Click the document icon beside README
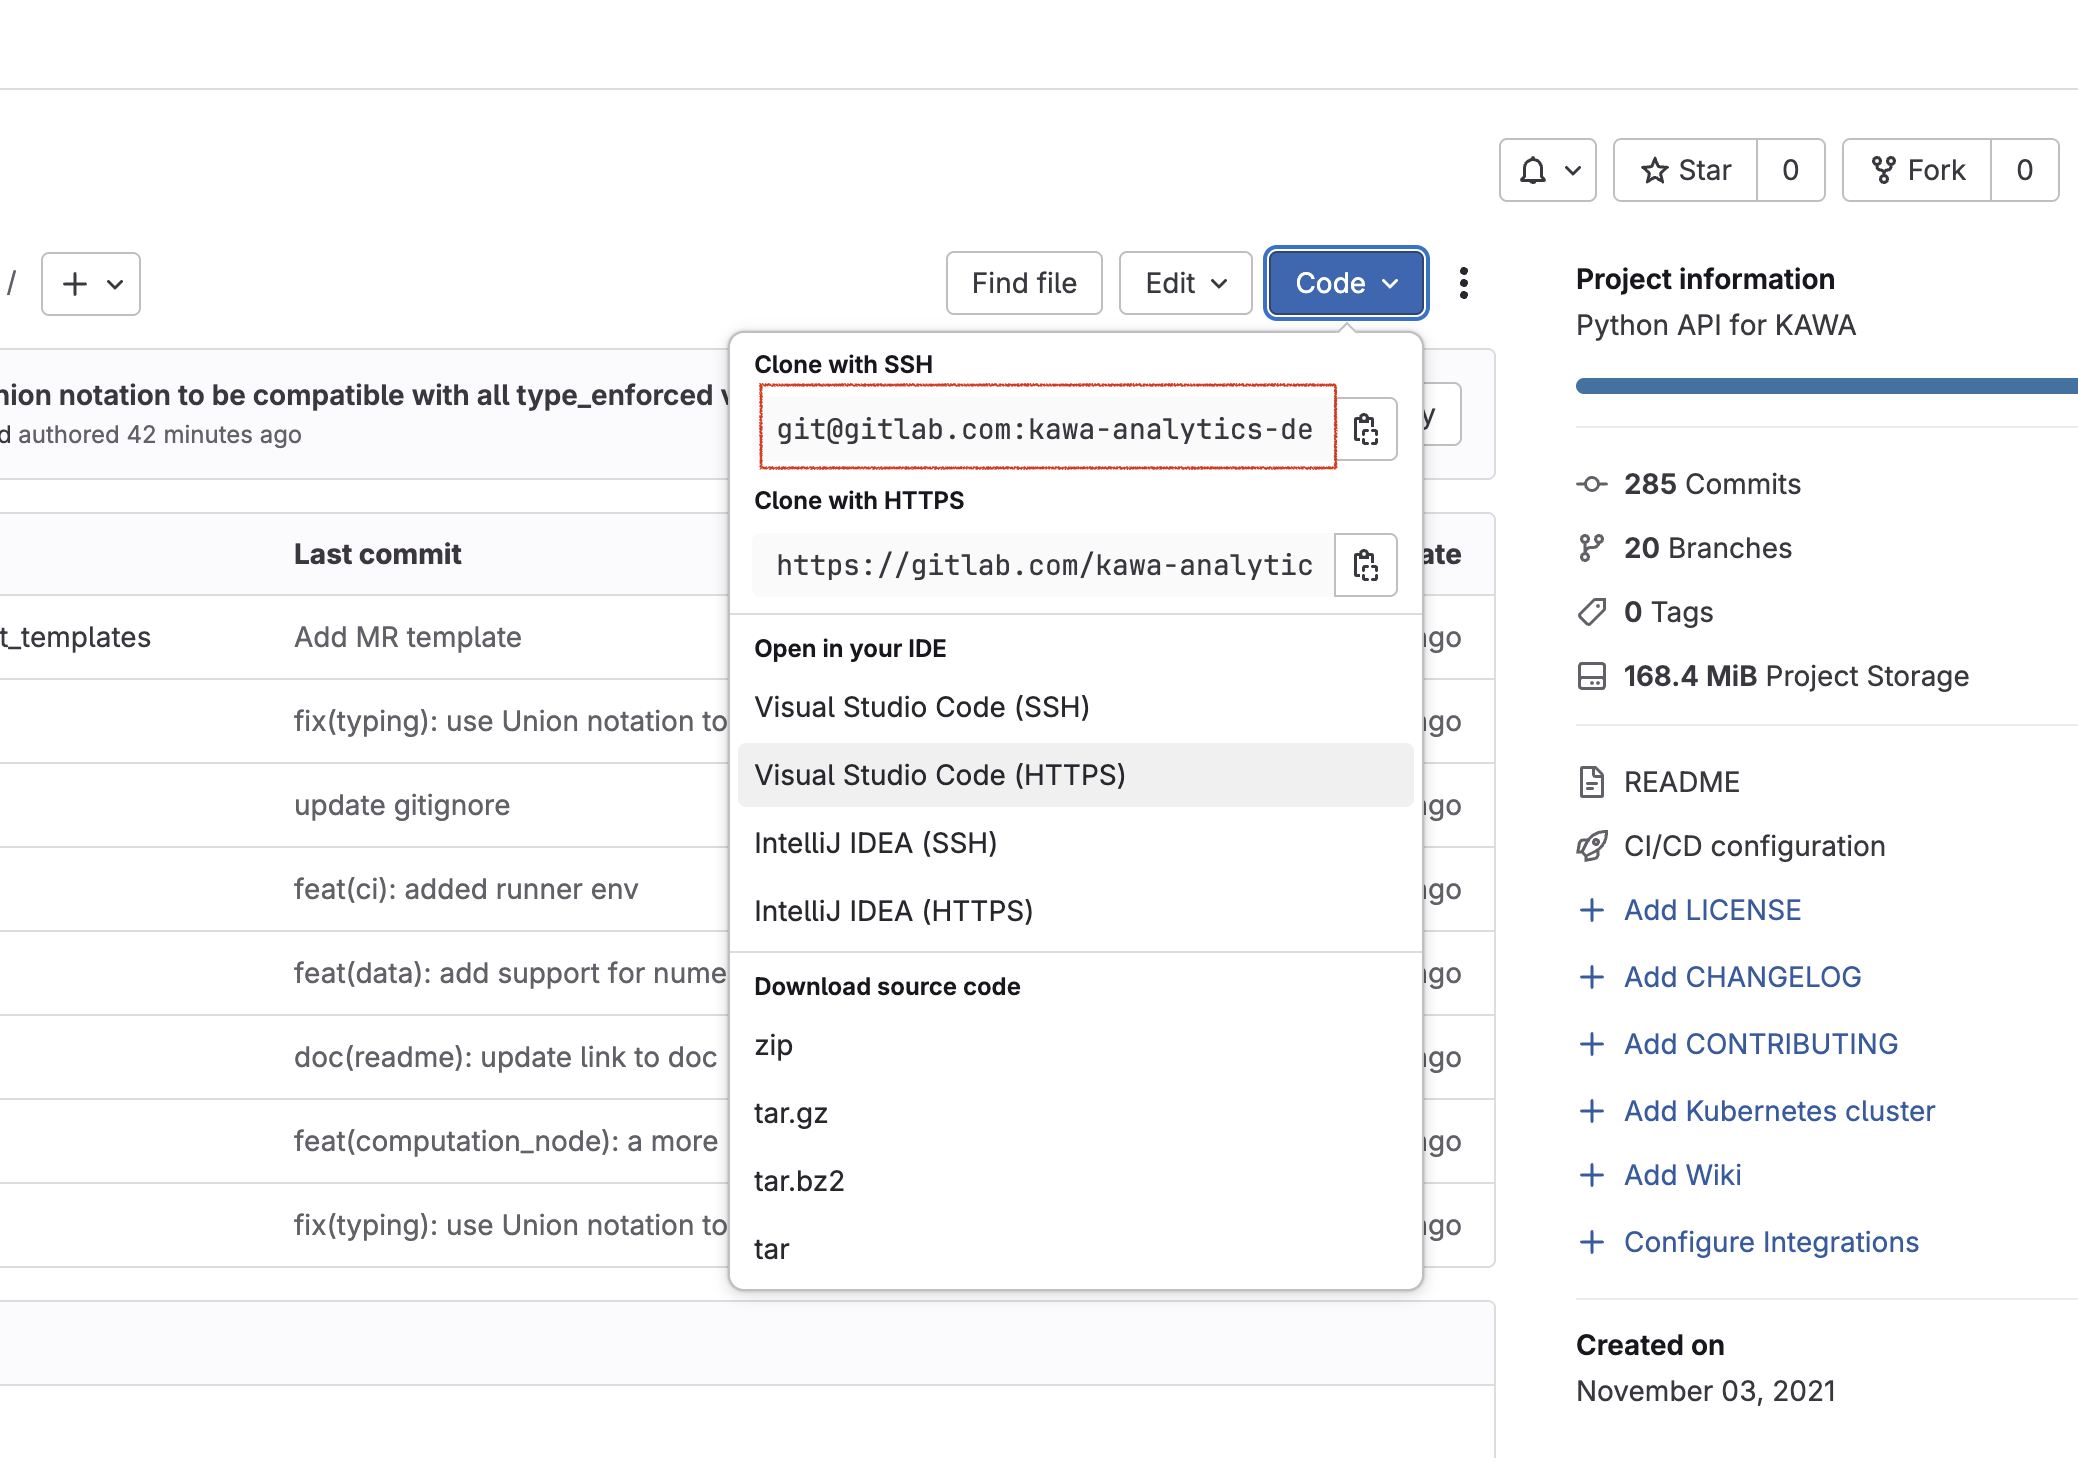The width and height of the screenshot is (2078, 1458). pyautogui.click(x=1591, y=782)
